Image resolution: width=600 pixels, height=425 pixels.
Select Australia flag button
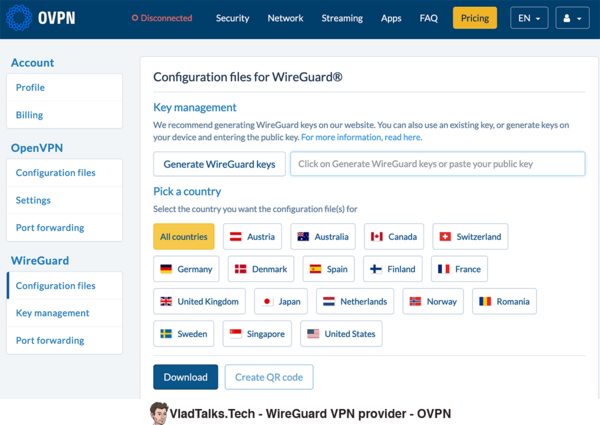click(x=323, y=236)
